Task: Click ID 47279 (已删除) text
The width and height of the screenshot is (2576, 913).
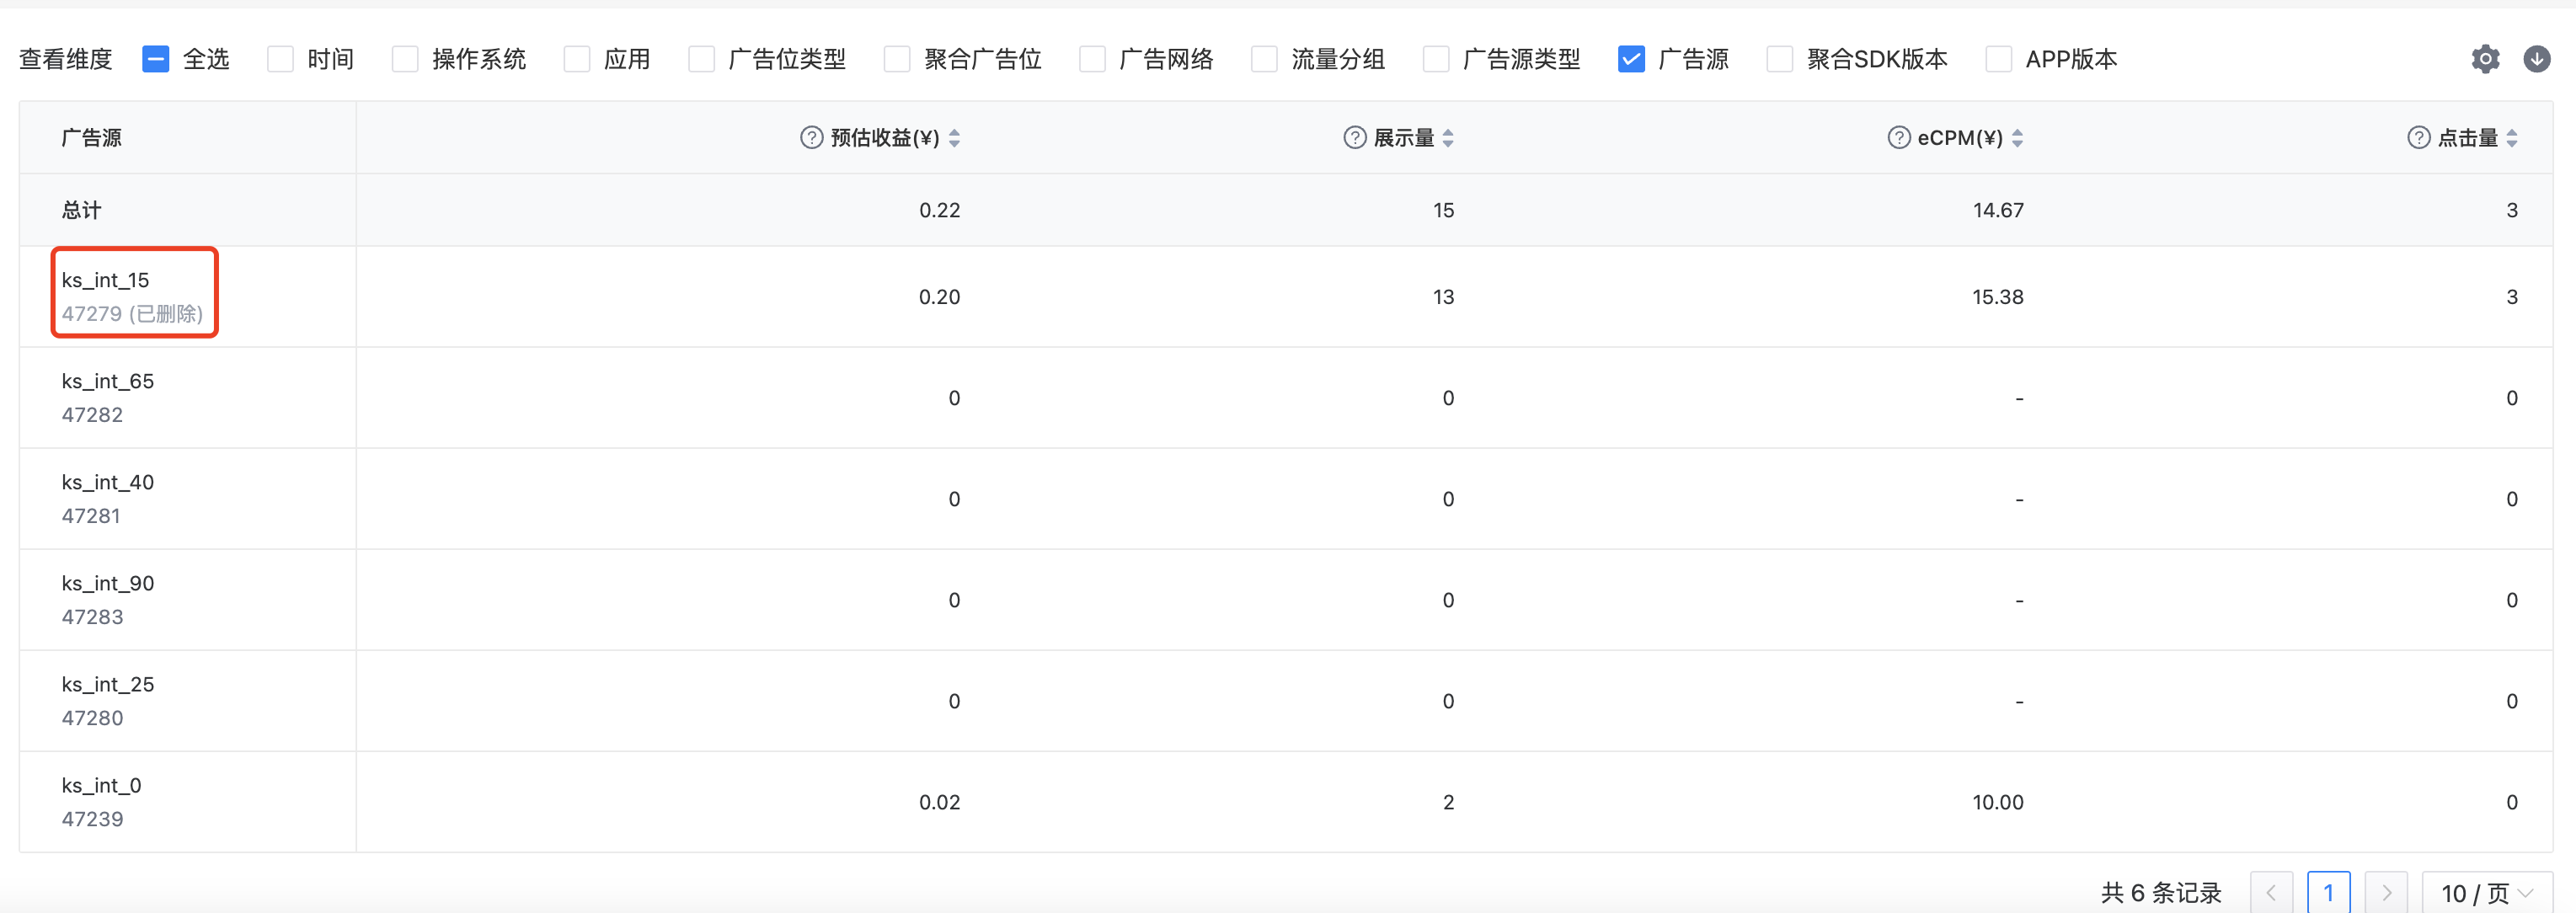Action: tap(132, 314)
